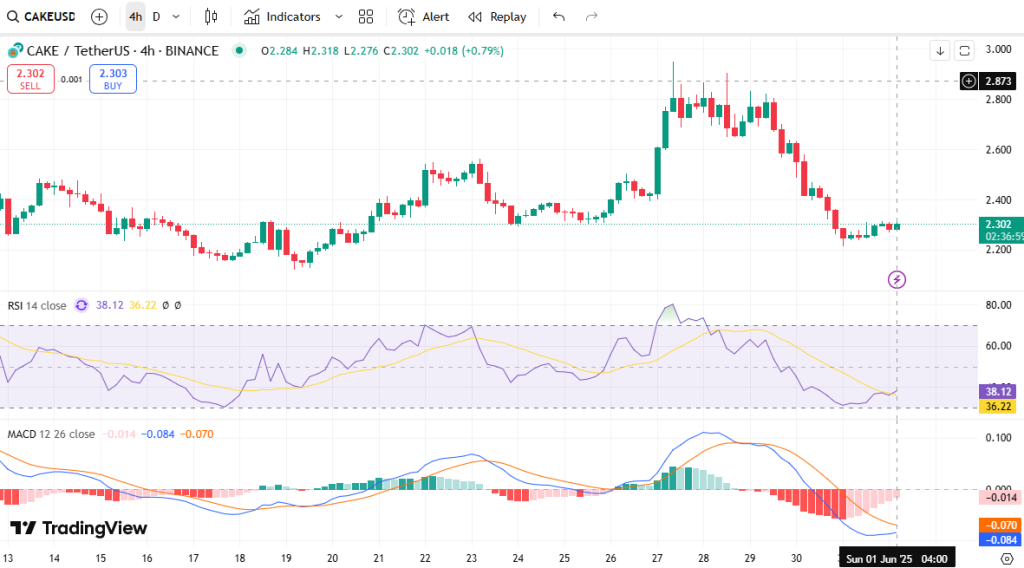Click the green market status dot
The width and height of the screenshot is (1024, 568).
[x=240, y=50]
